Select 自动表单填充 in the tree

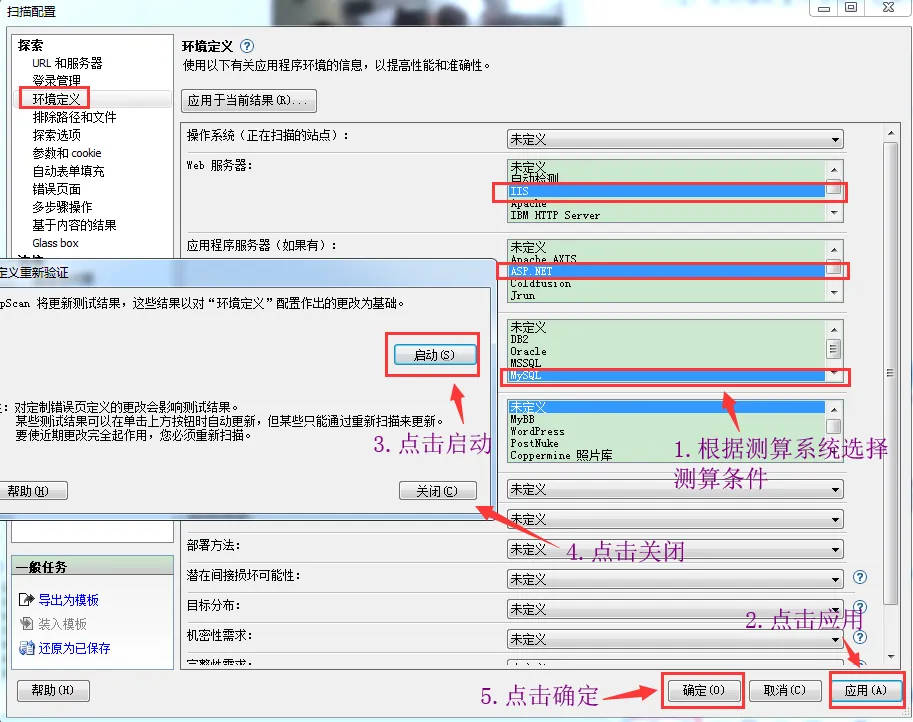69,171
